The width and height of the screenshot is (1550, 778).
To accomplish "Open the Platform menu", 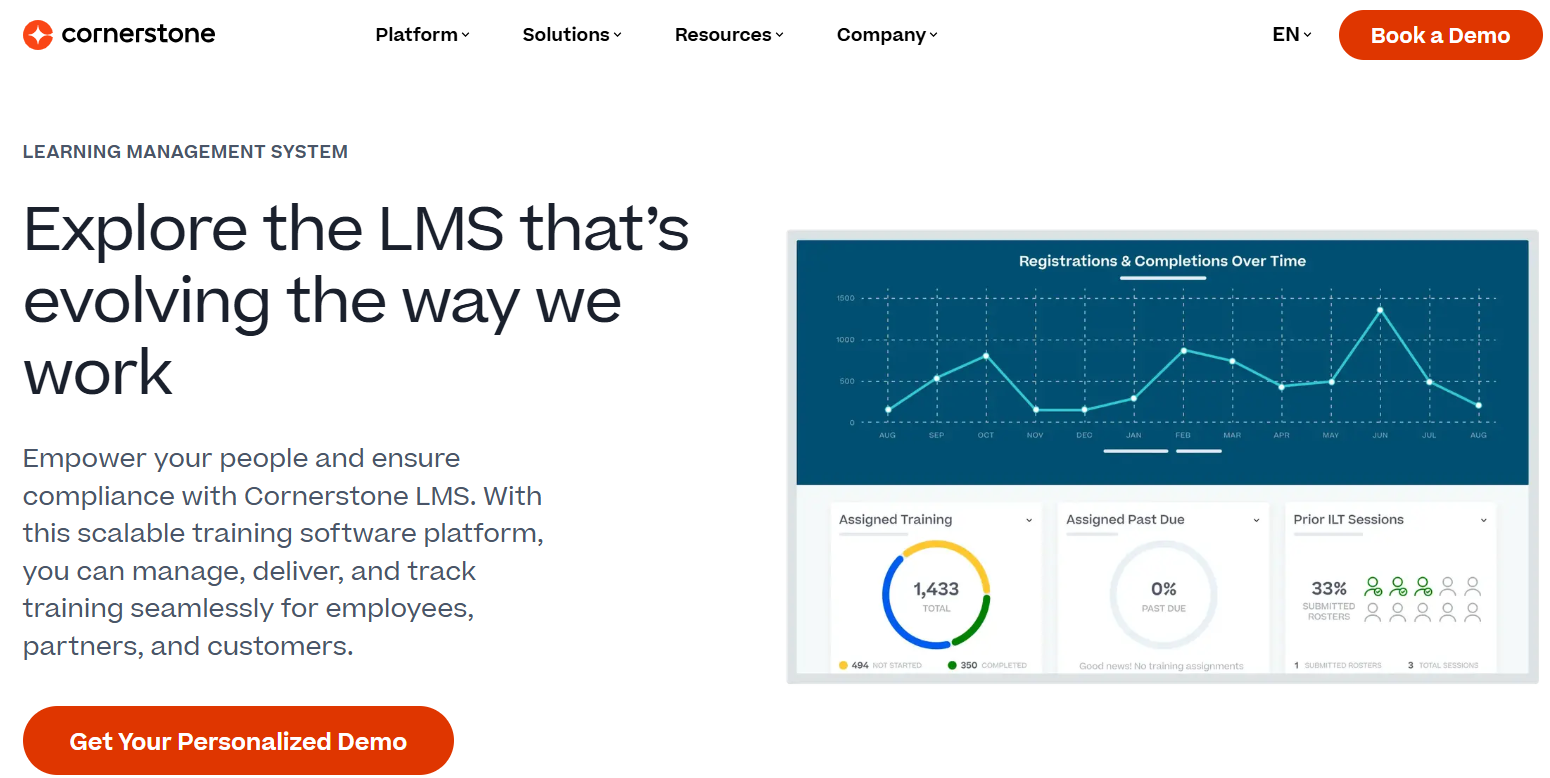I will pyautogui.click(x=422, y=35).
